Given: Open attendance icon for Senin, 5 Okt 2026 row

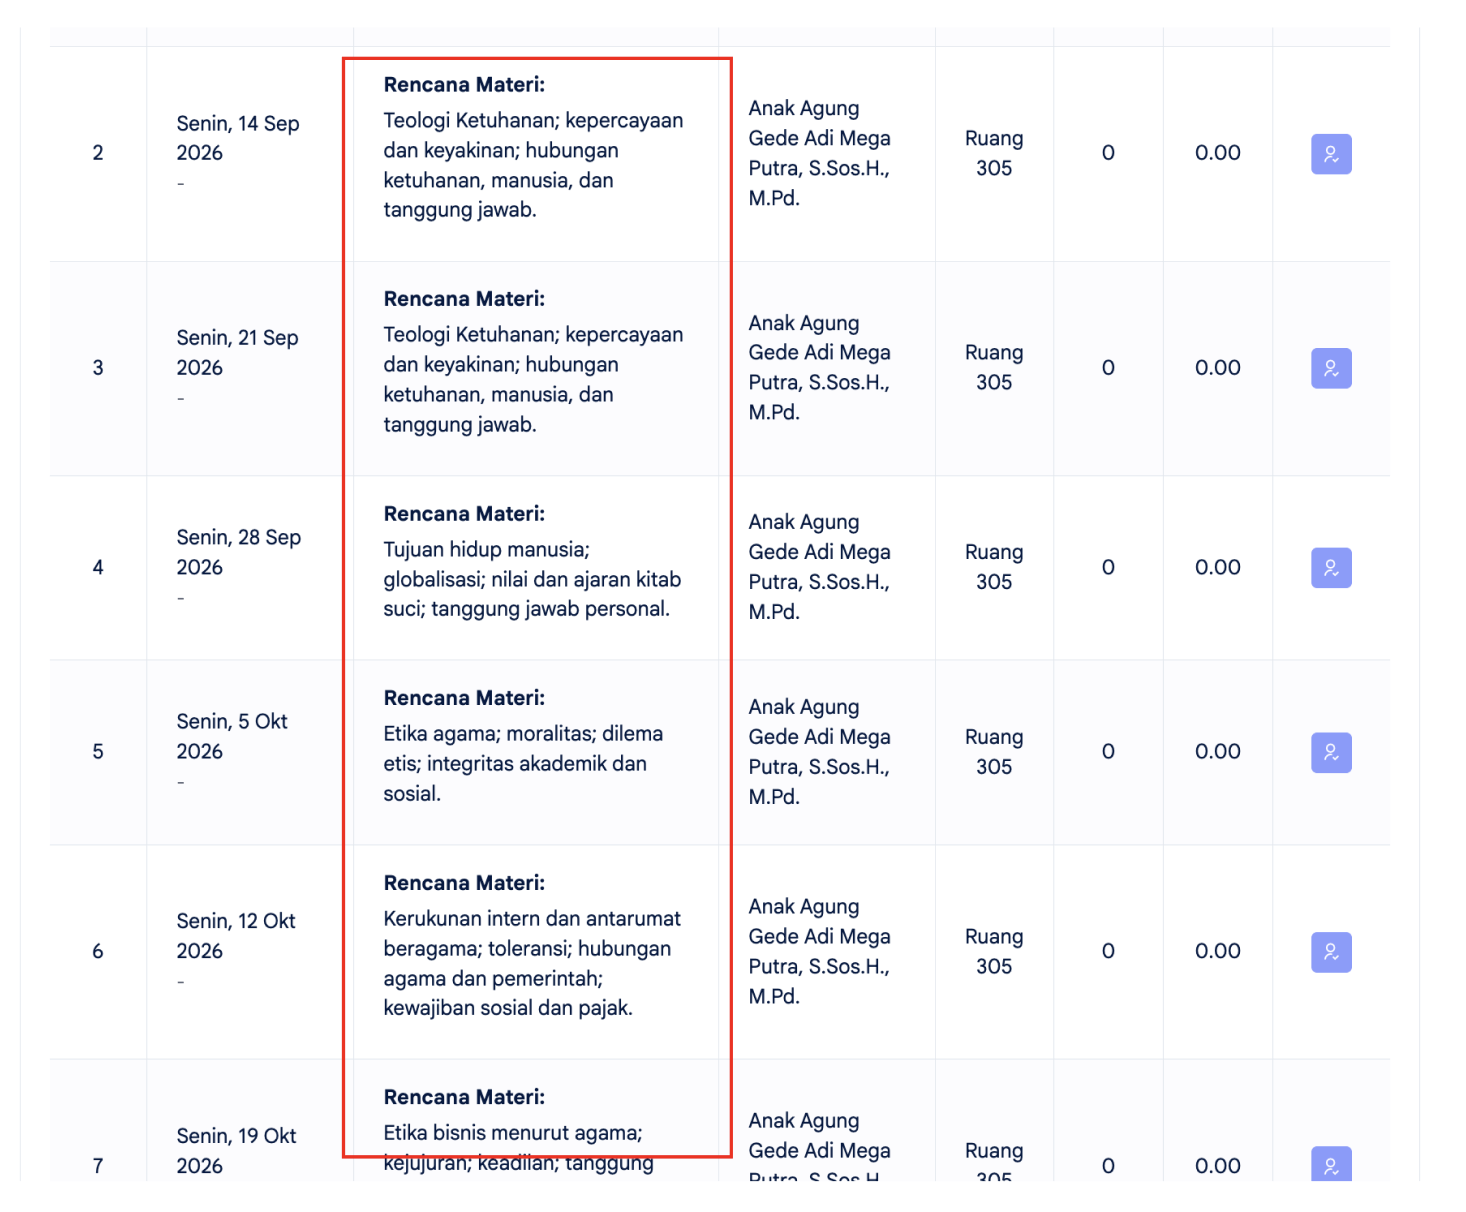Looking at the screenshot, I should click(1331, 752).
